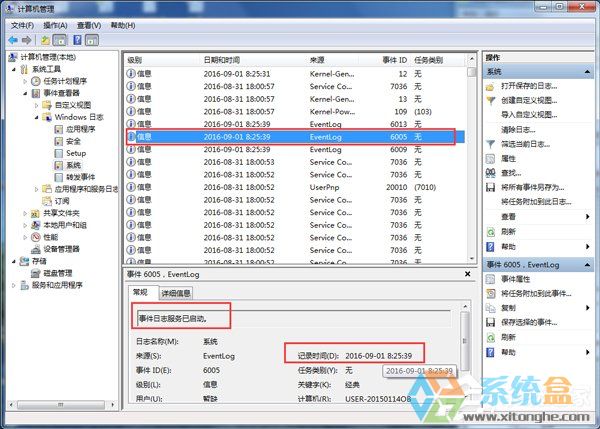
Task: Click the 刷新 icon under the 系统 actions
Action: pos(491,232)
